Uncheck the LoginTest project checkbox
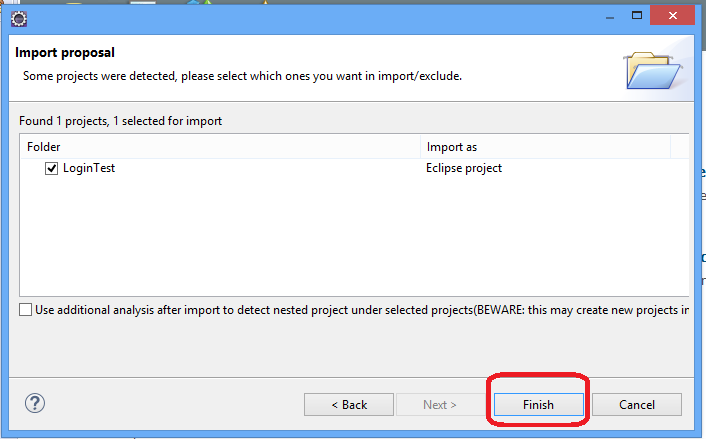Viewport: 706px width, 439px height. (51, 168)
